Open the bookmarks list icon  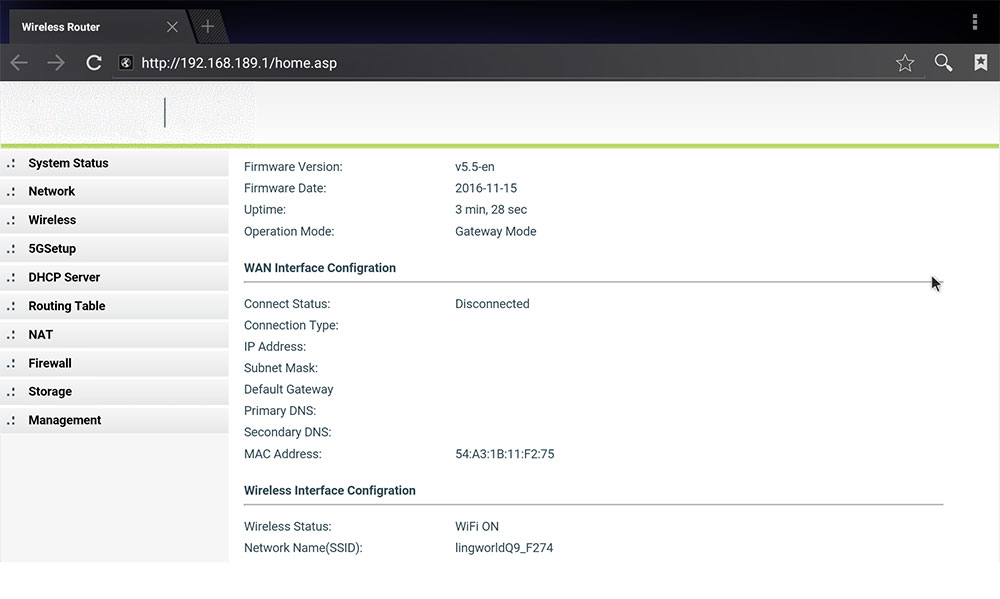[x=981, y=63]
